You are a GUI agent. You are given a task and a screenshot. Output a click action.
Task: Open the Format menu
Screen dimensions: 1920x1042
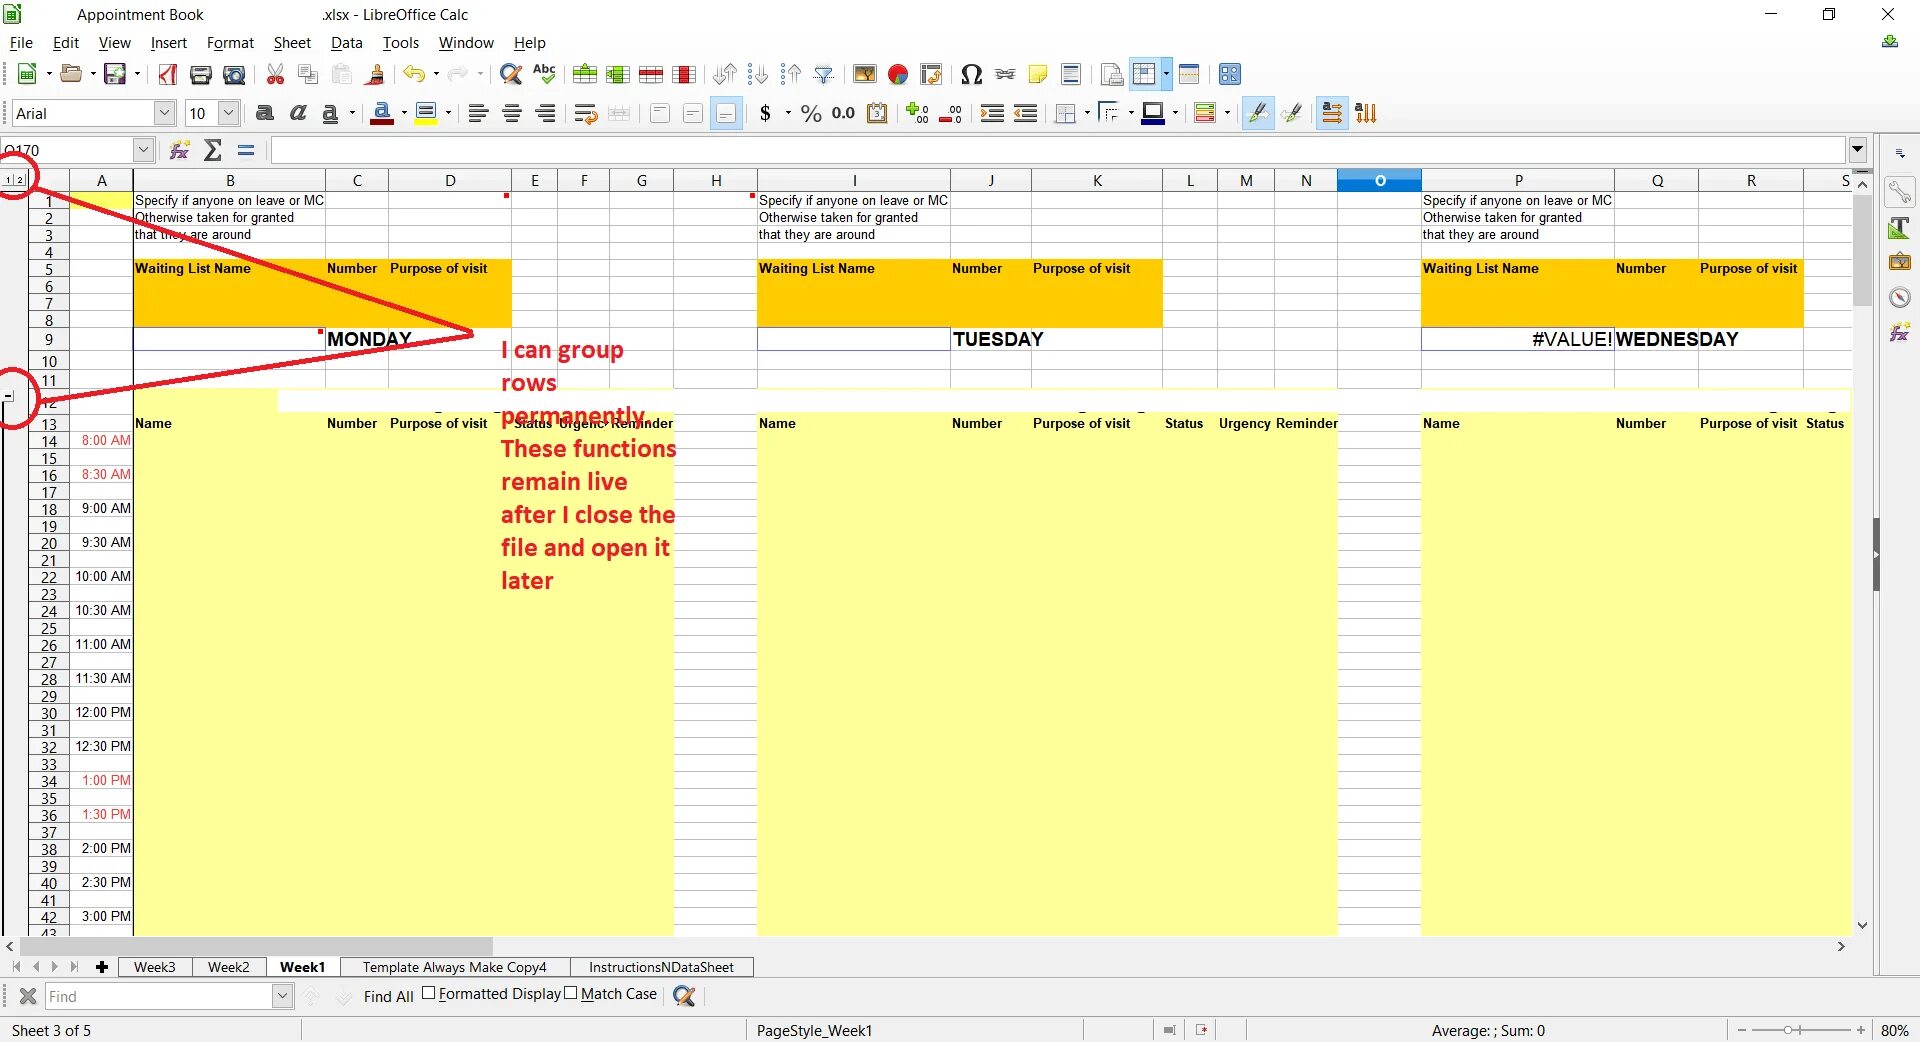pyautogui.click(x=230, y=43)
